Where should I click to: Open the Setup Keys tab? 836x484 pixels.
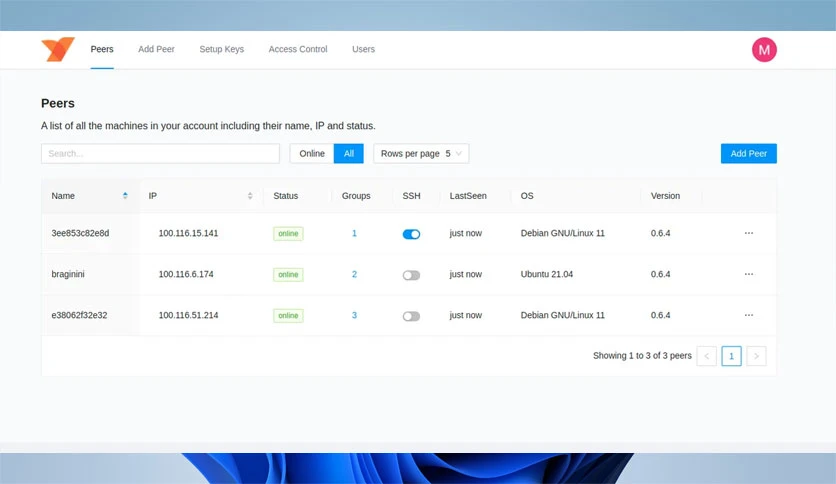pos(222,49)
